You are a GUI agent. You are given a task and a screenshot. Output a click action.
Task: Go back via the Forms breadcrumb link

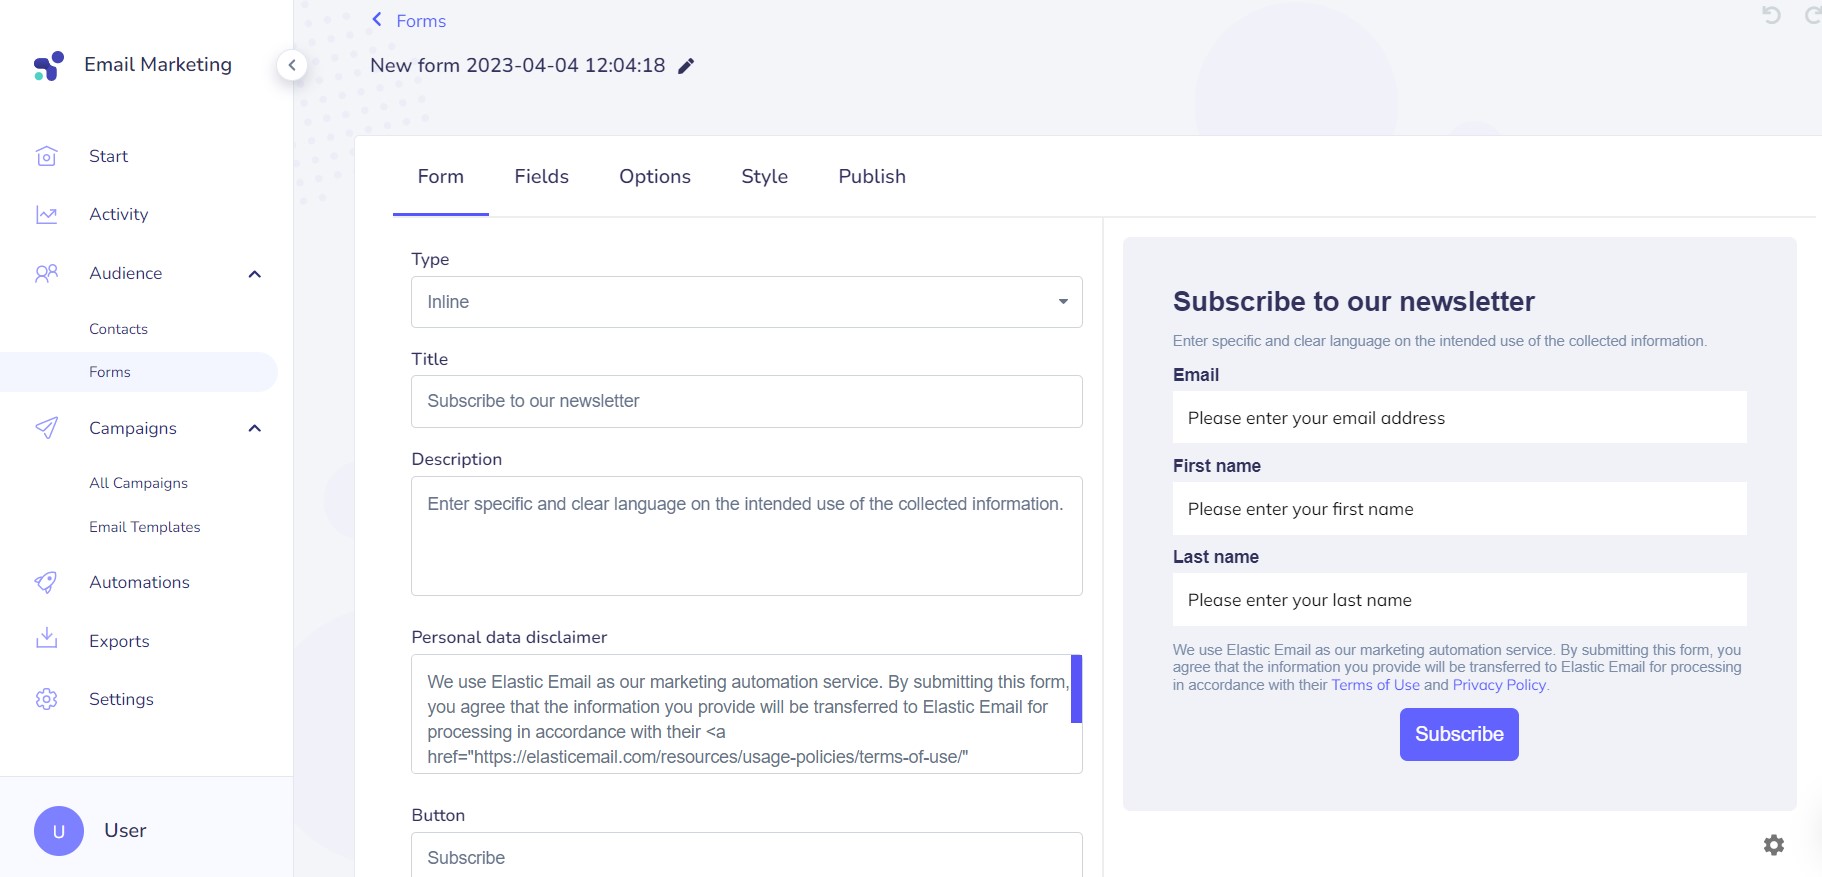421,21
